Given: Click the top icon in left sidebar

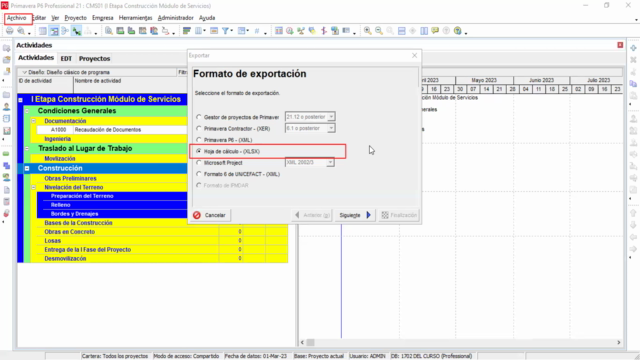Looking at the screenshot, I should (x=6, y=48).
